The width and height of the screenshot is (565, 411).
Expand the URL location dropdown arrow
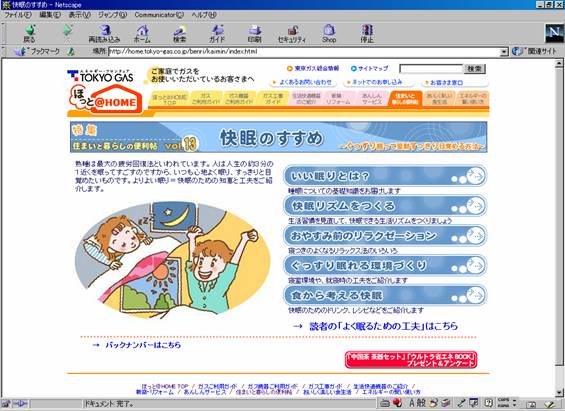(x=504, y=52)
